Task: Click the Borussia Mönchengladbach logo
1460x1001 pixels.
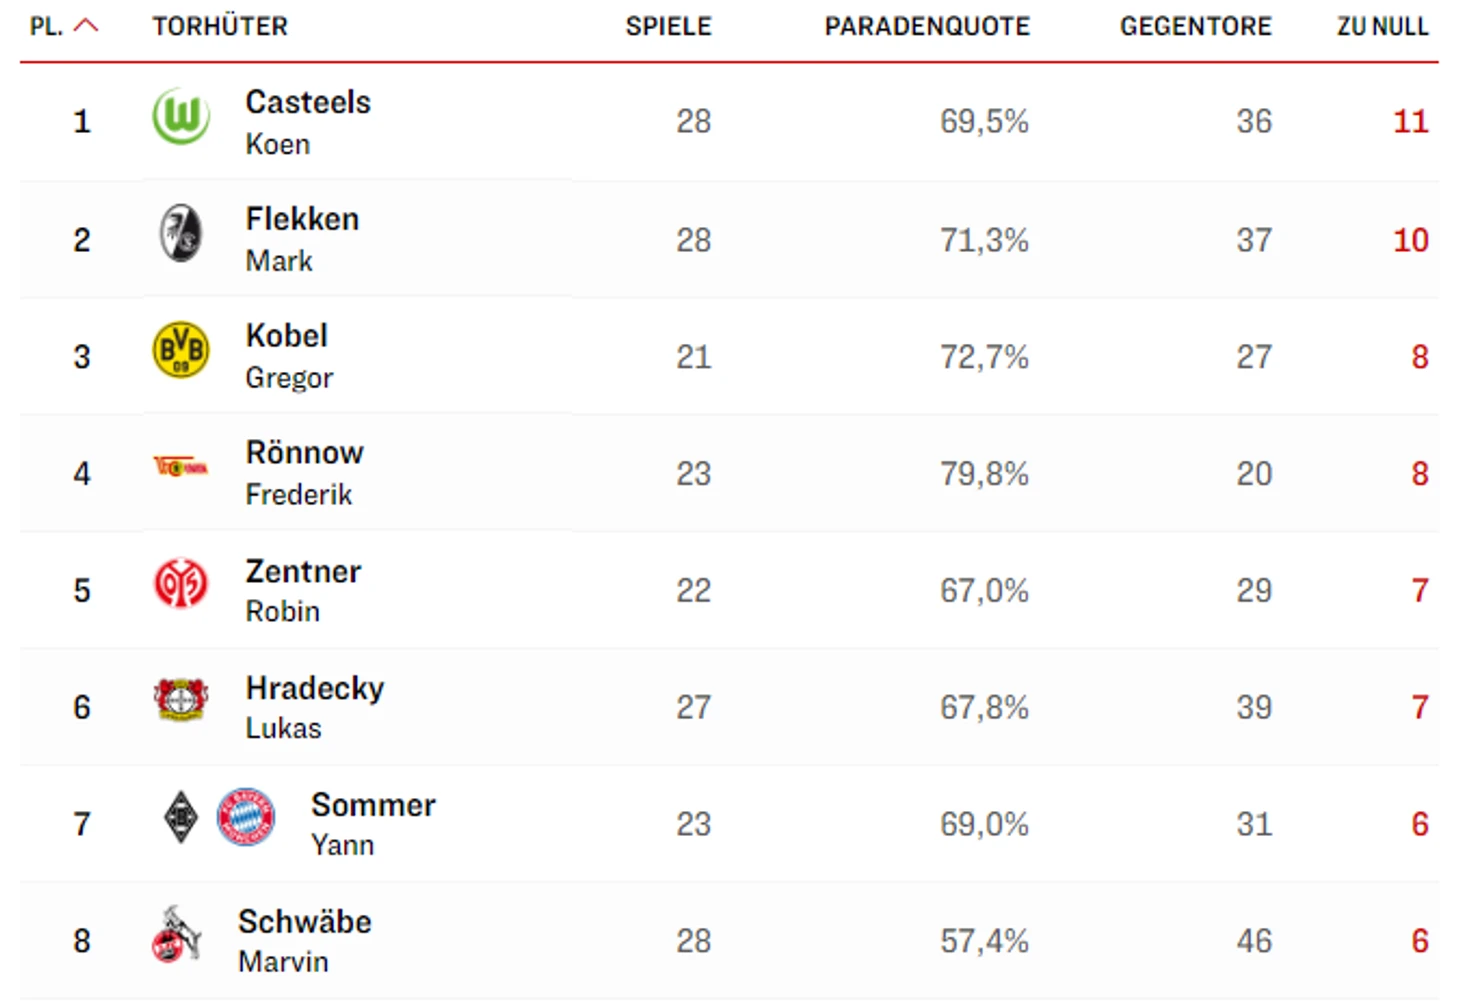Action: [x=181, y=817]
